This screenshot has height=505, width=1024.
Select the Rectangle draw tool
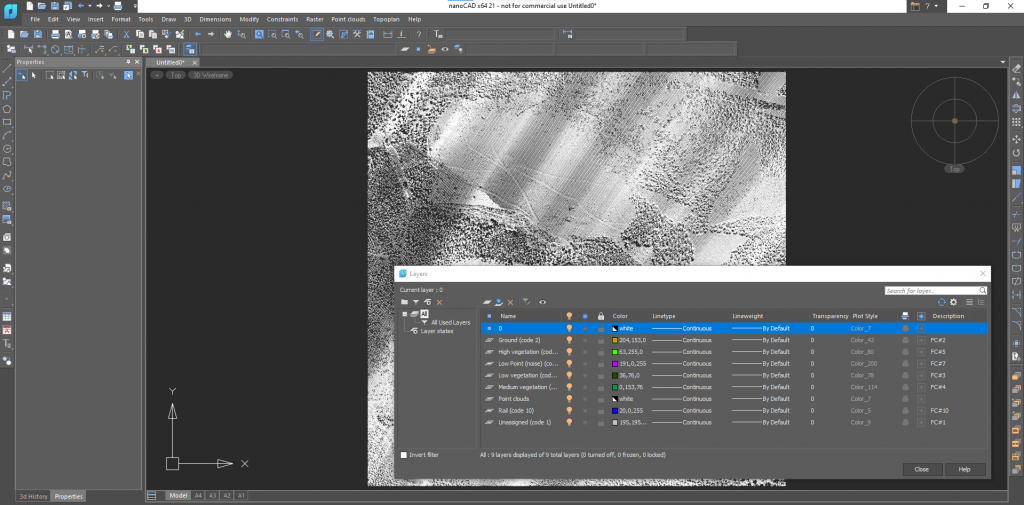7,122
